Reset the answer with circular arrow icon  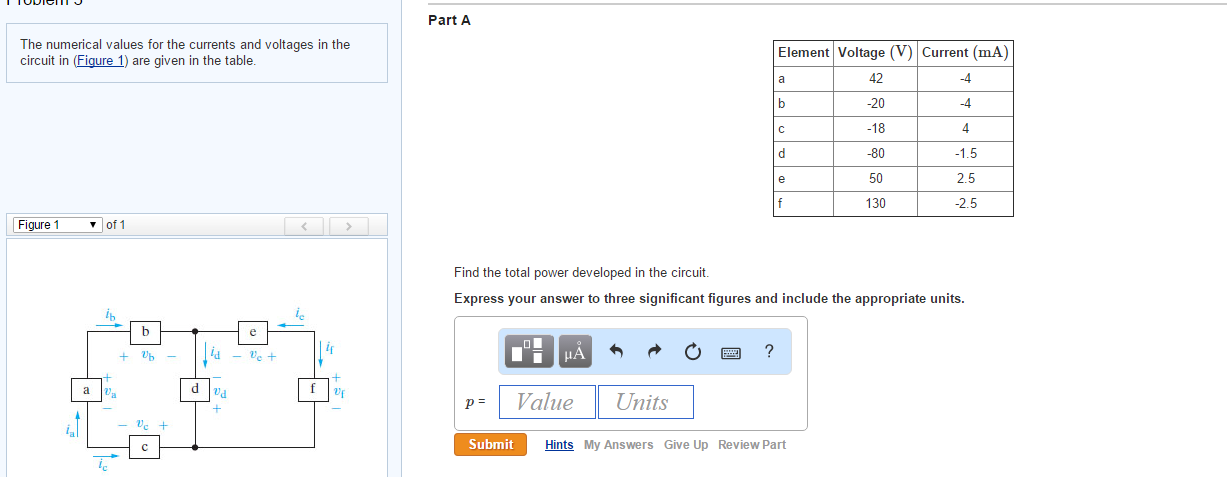tap(694, 351)
